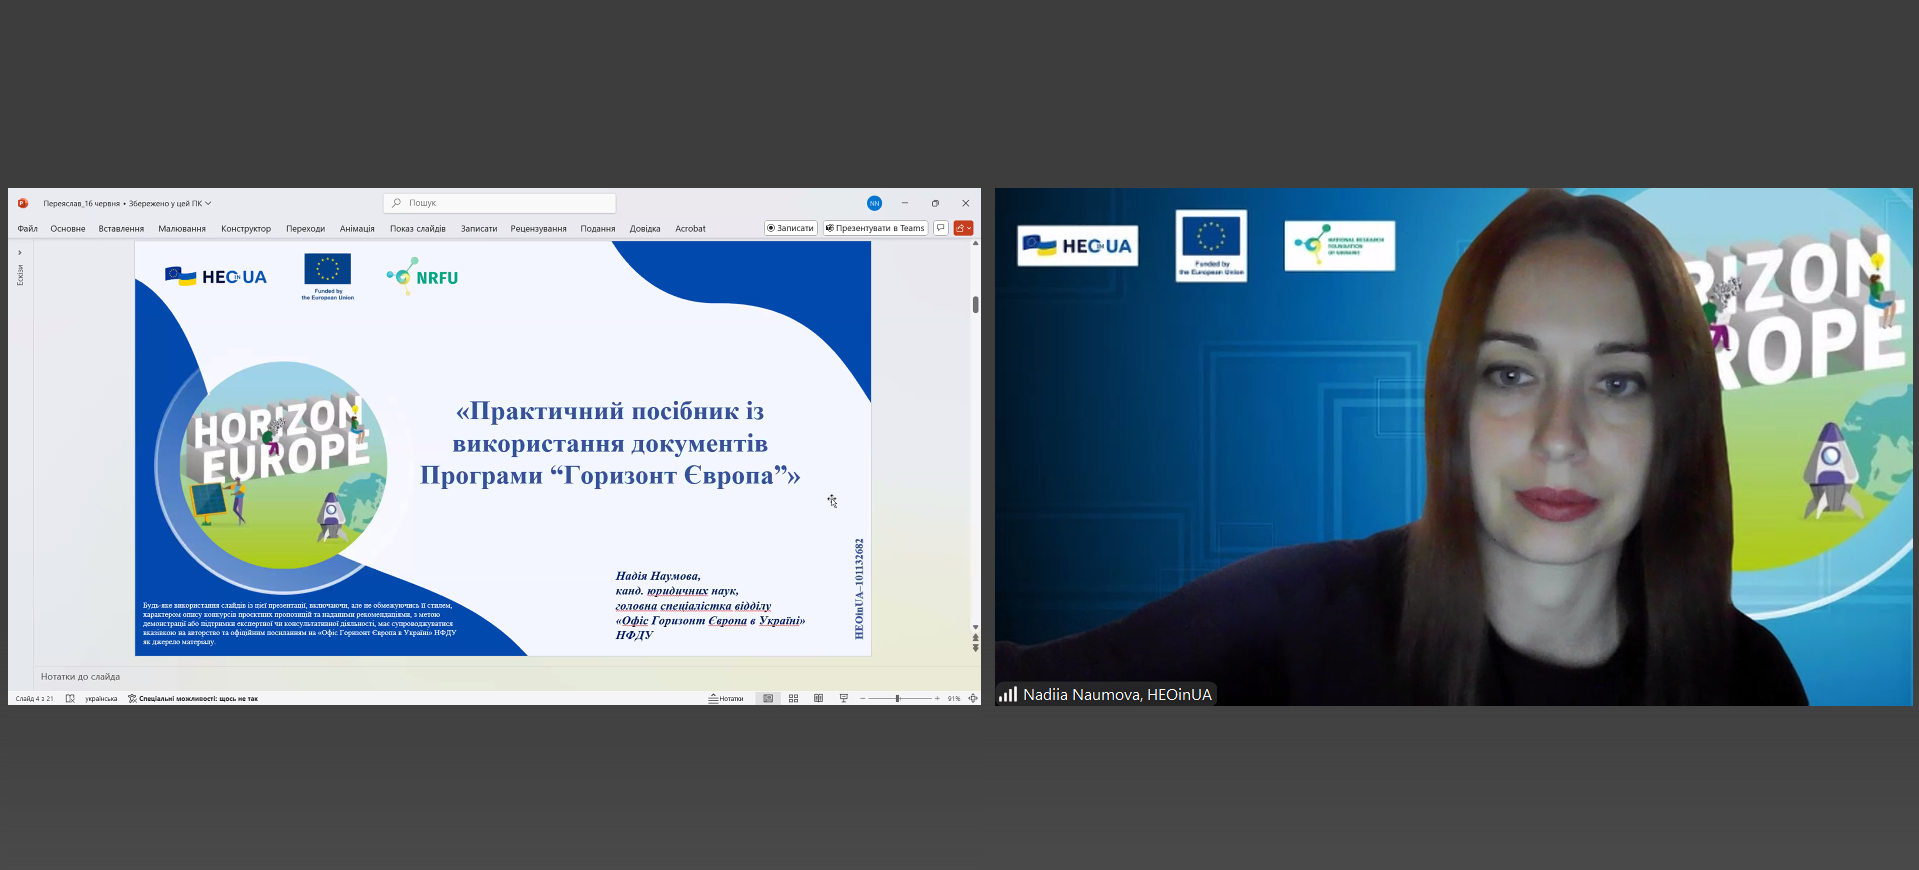Open the Довідка tab
This screenshot has height=870, width=1919.
click(645, 229)
